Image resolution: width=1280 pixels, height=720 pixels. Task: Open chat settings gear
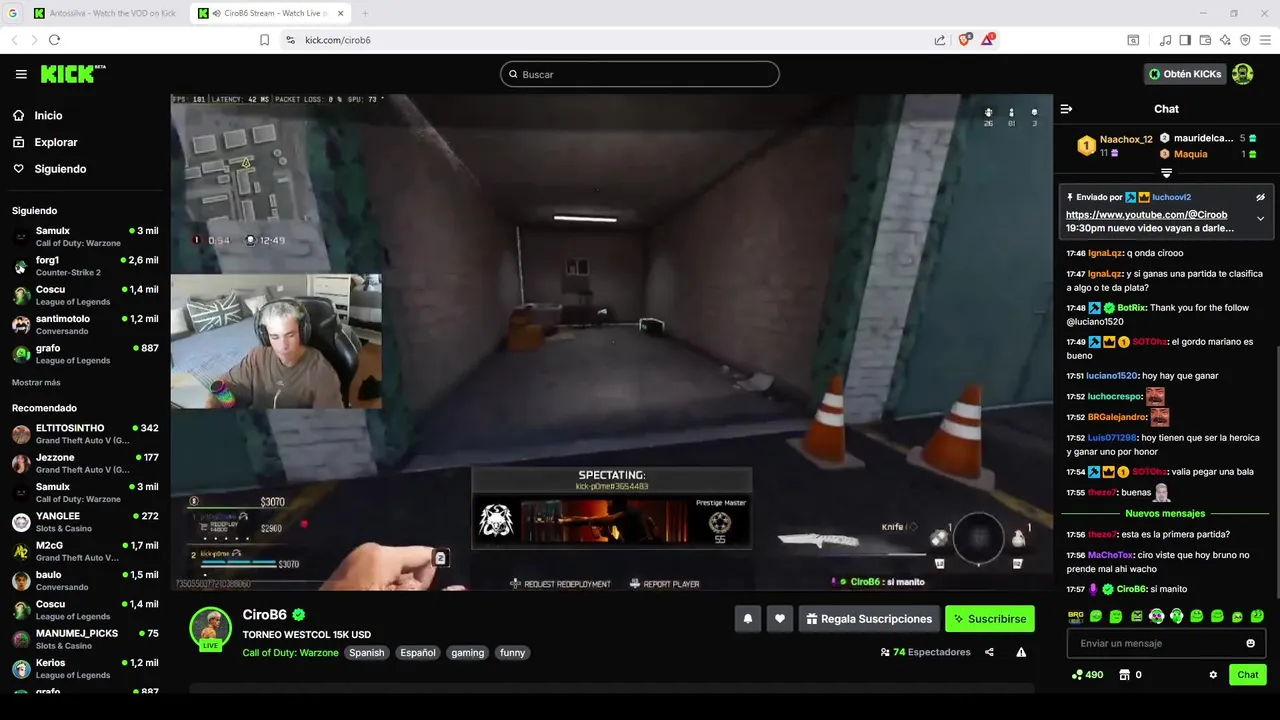(1213, 675)
